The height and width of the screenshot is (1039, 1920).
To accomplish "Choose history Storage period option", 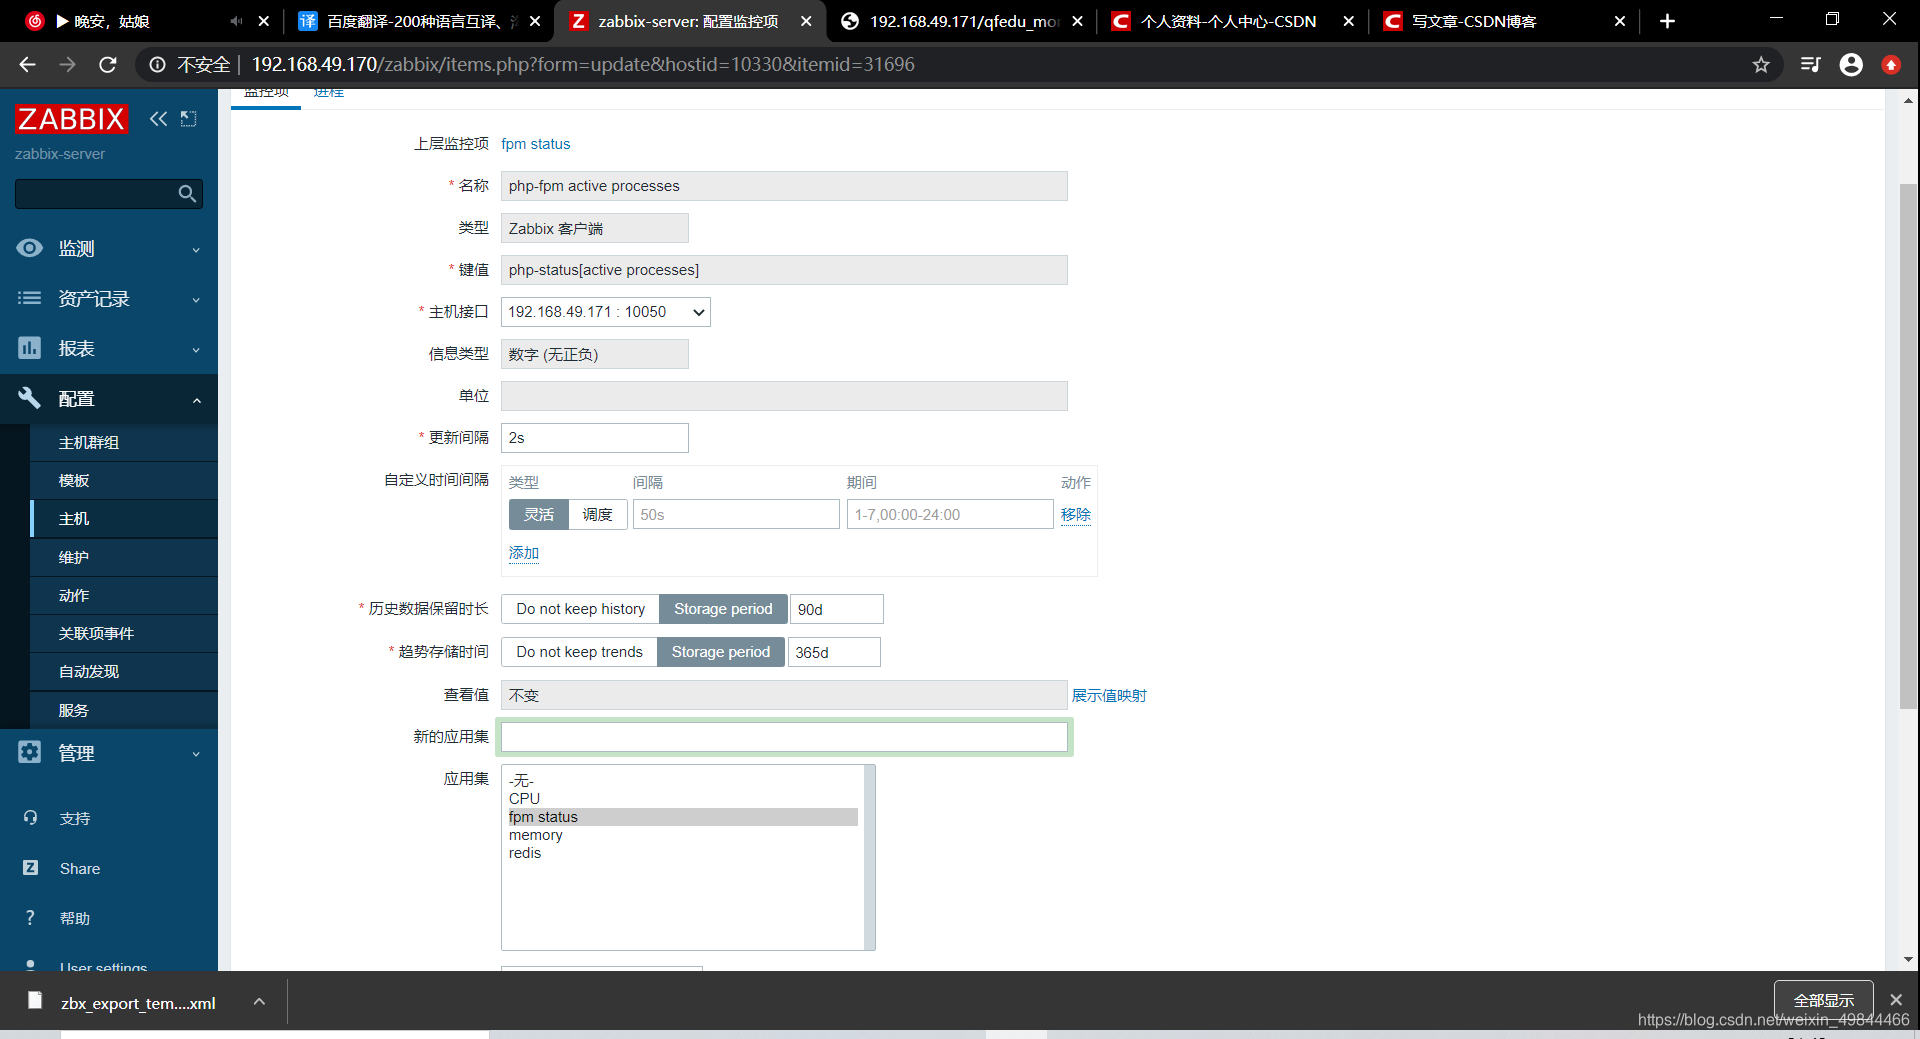I will pyautogui.click(x=723, y=609).
